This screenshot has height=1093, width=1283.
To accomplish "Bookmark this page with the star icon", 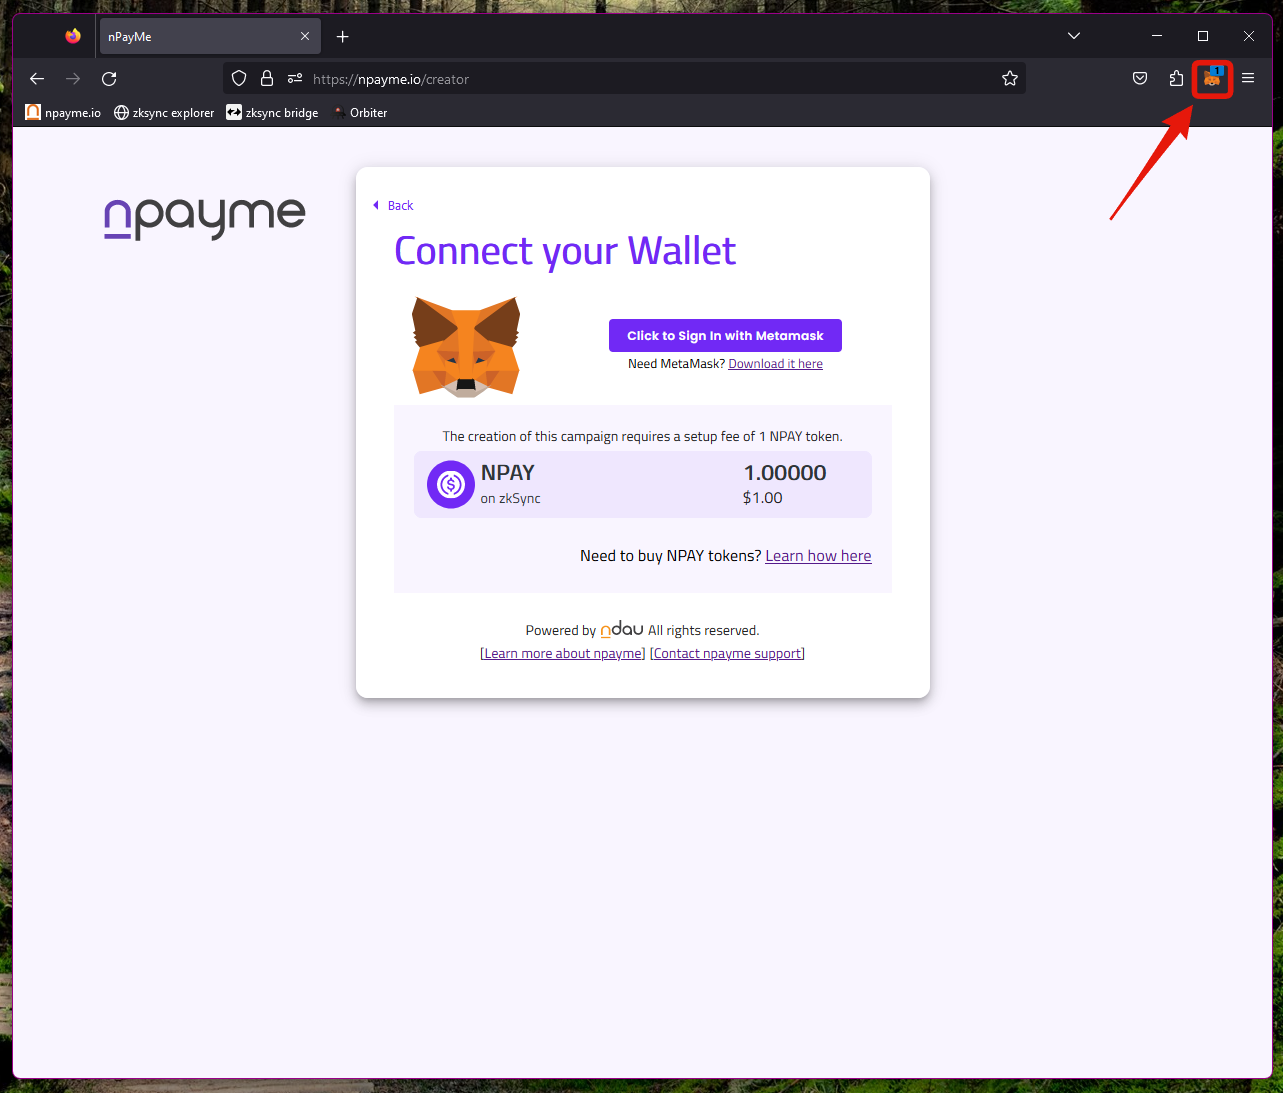I will tap(1010, 78).
